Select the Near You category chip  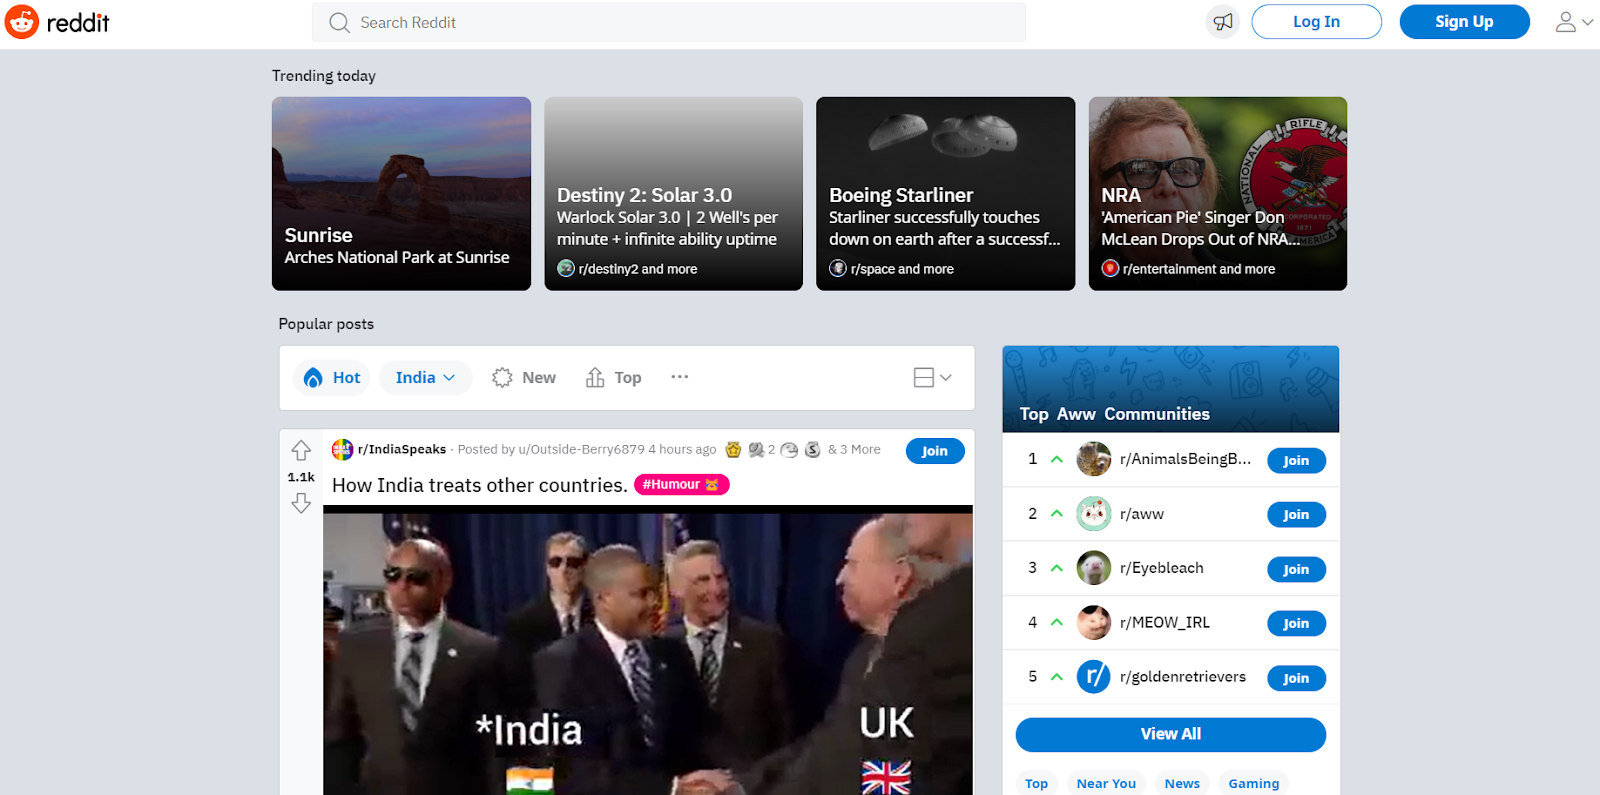coord(1106,783)
